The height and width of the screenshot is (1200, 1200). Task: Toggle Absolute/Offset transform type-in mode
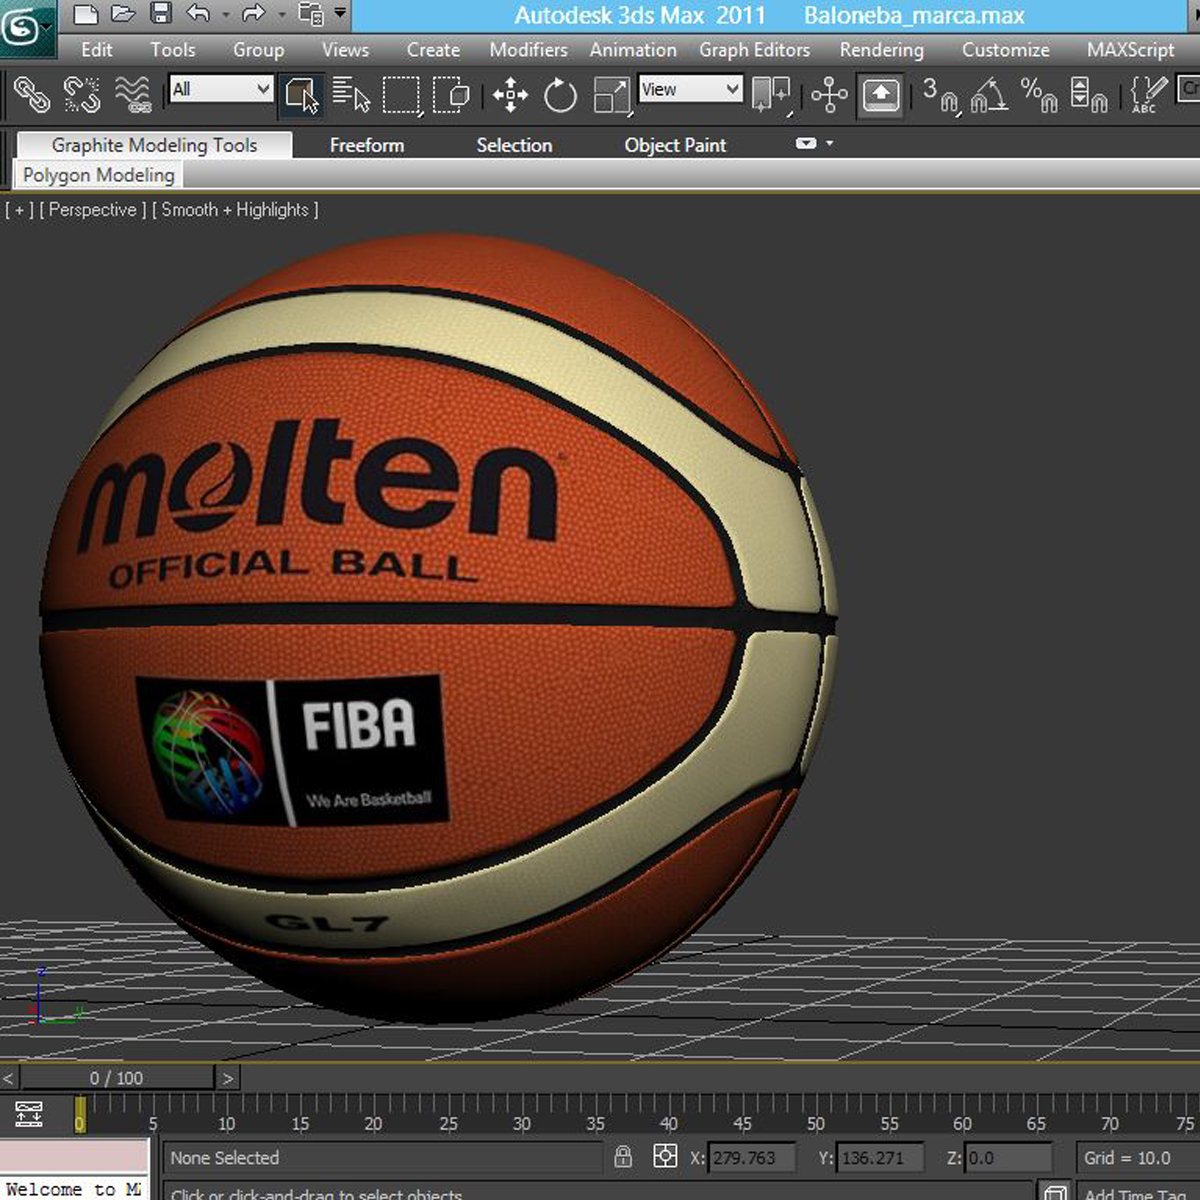pyautogui.click(x=665, y=1157)
